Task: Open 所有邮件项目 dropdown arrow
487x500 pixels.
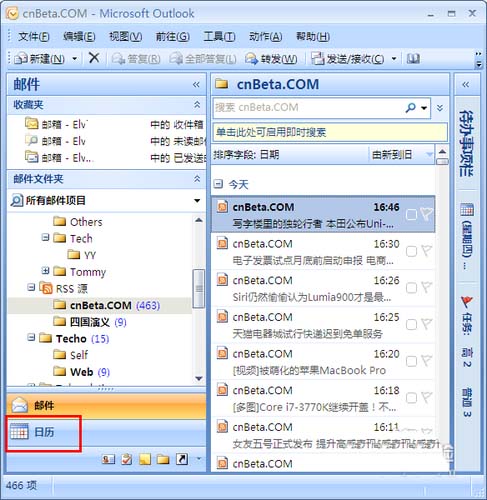Action: 197,201
